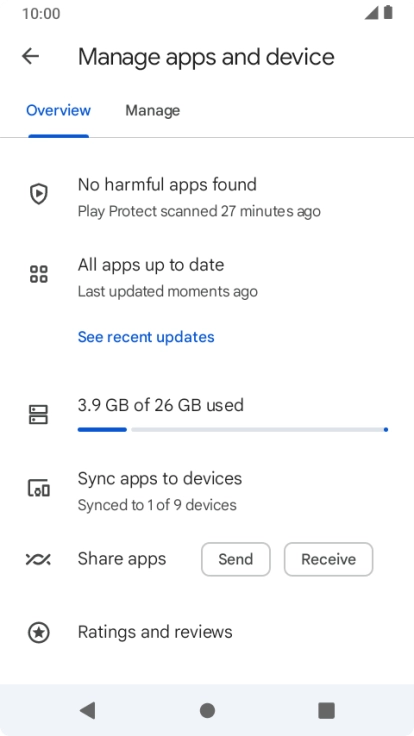The image size is (414, 736).
Task: Open Ratings and reviews entry
Action: pyautogui.click(x=207, y=632)
